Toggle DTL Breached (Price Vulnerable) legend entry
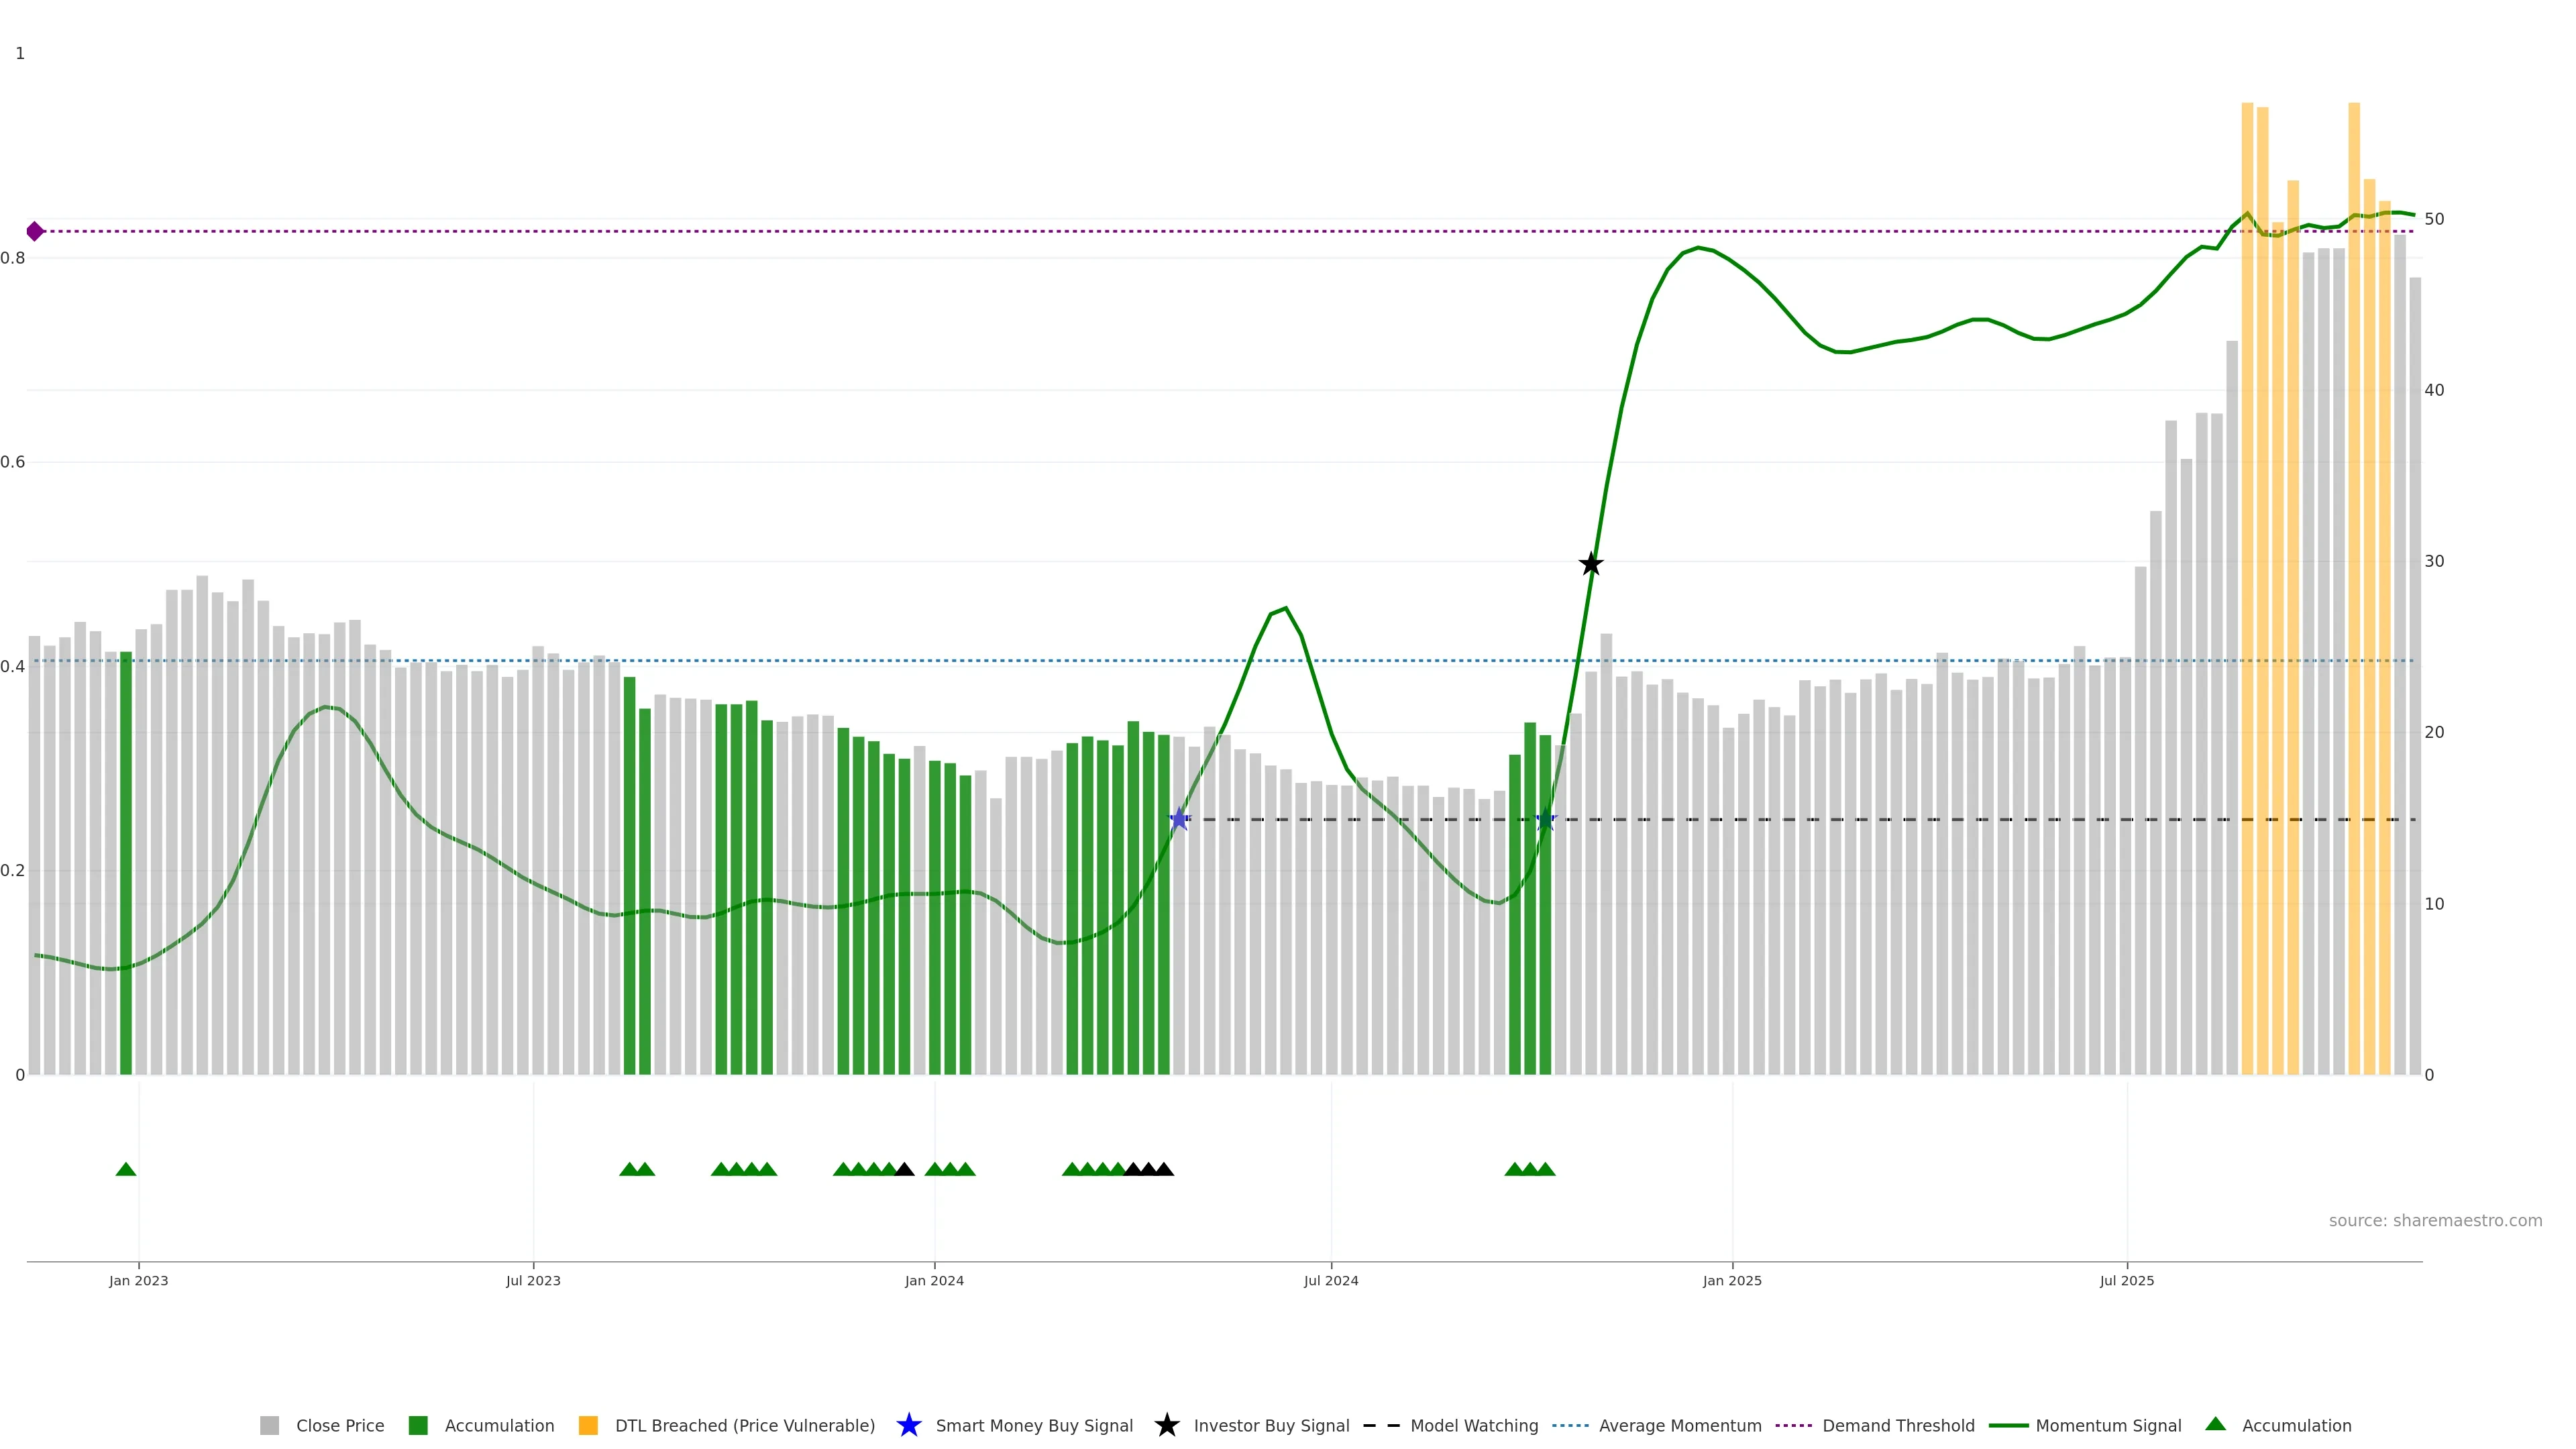Viewport: 2576px width, 1449px height. tap(744, 1425)
